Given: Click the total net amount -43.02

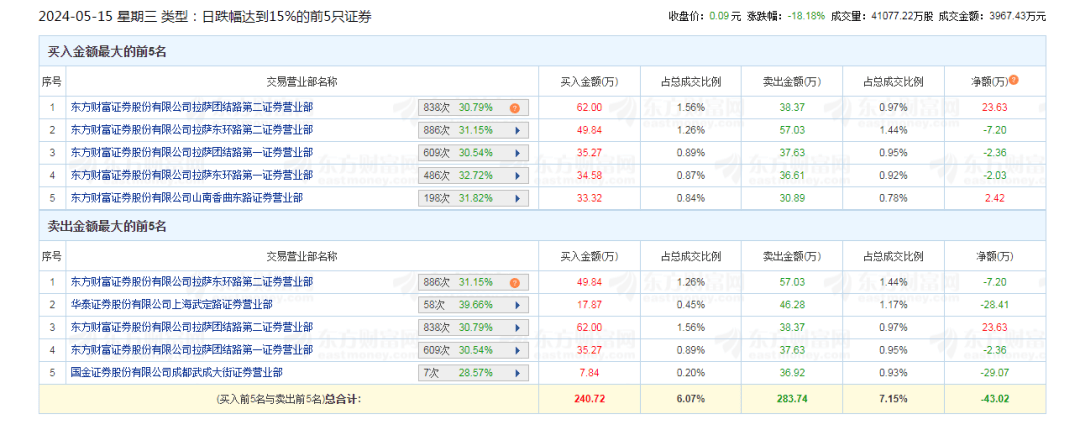Looking at the screenshot, I should click(995, 398).
